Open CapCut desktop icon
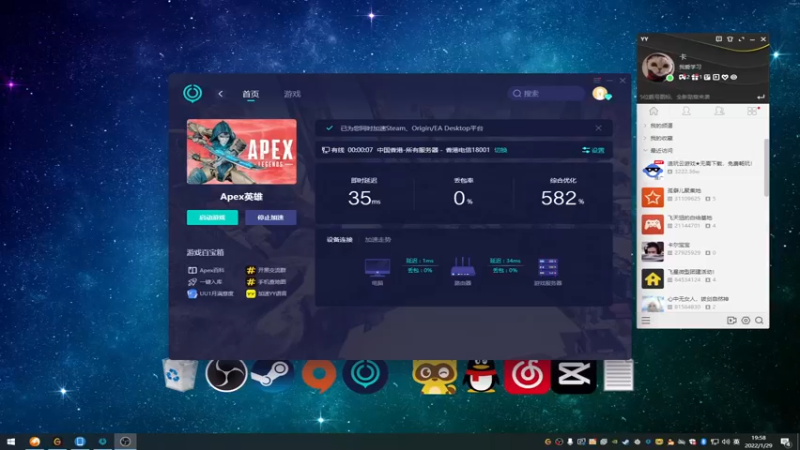 click(573, 376)
